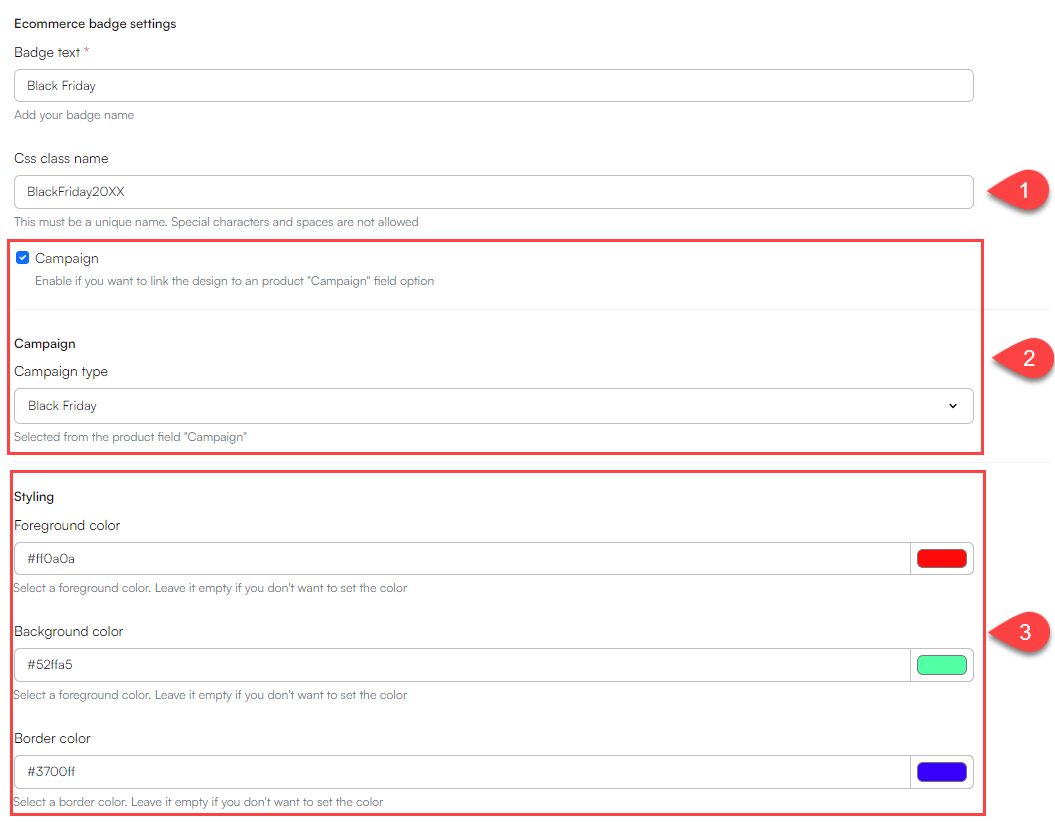Click the Badge text input field

(493, 86)
